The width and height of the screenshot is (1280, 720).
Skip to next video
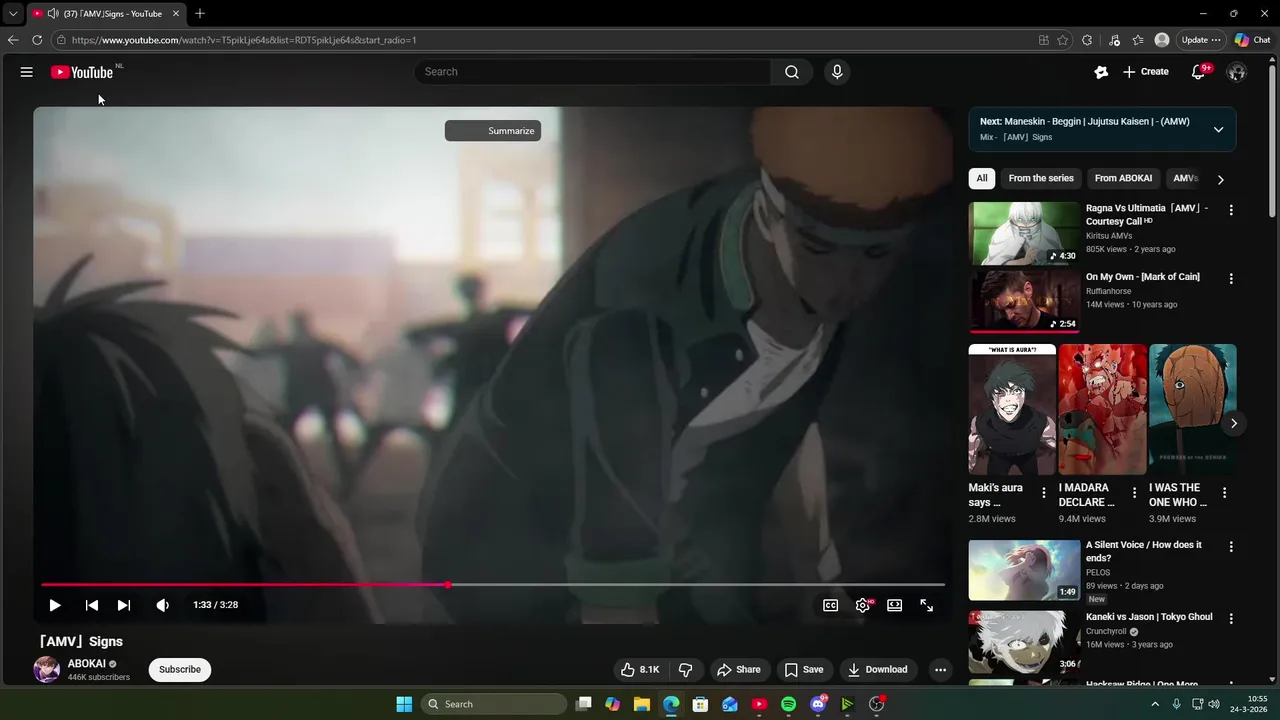[124, 605]
